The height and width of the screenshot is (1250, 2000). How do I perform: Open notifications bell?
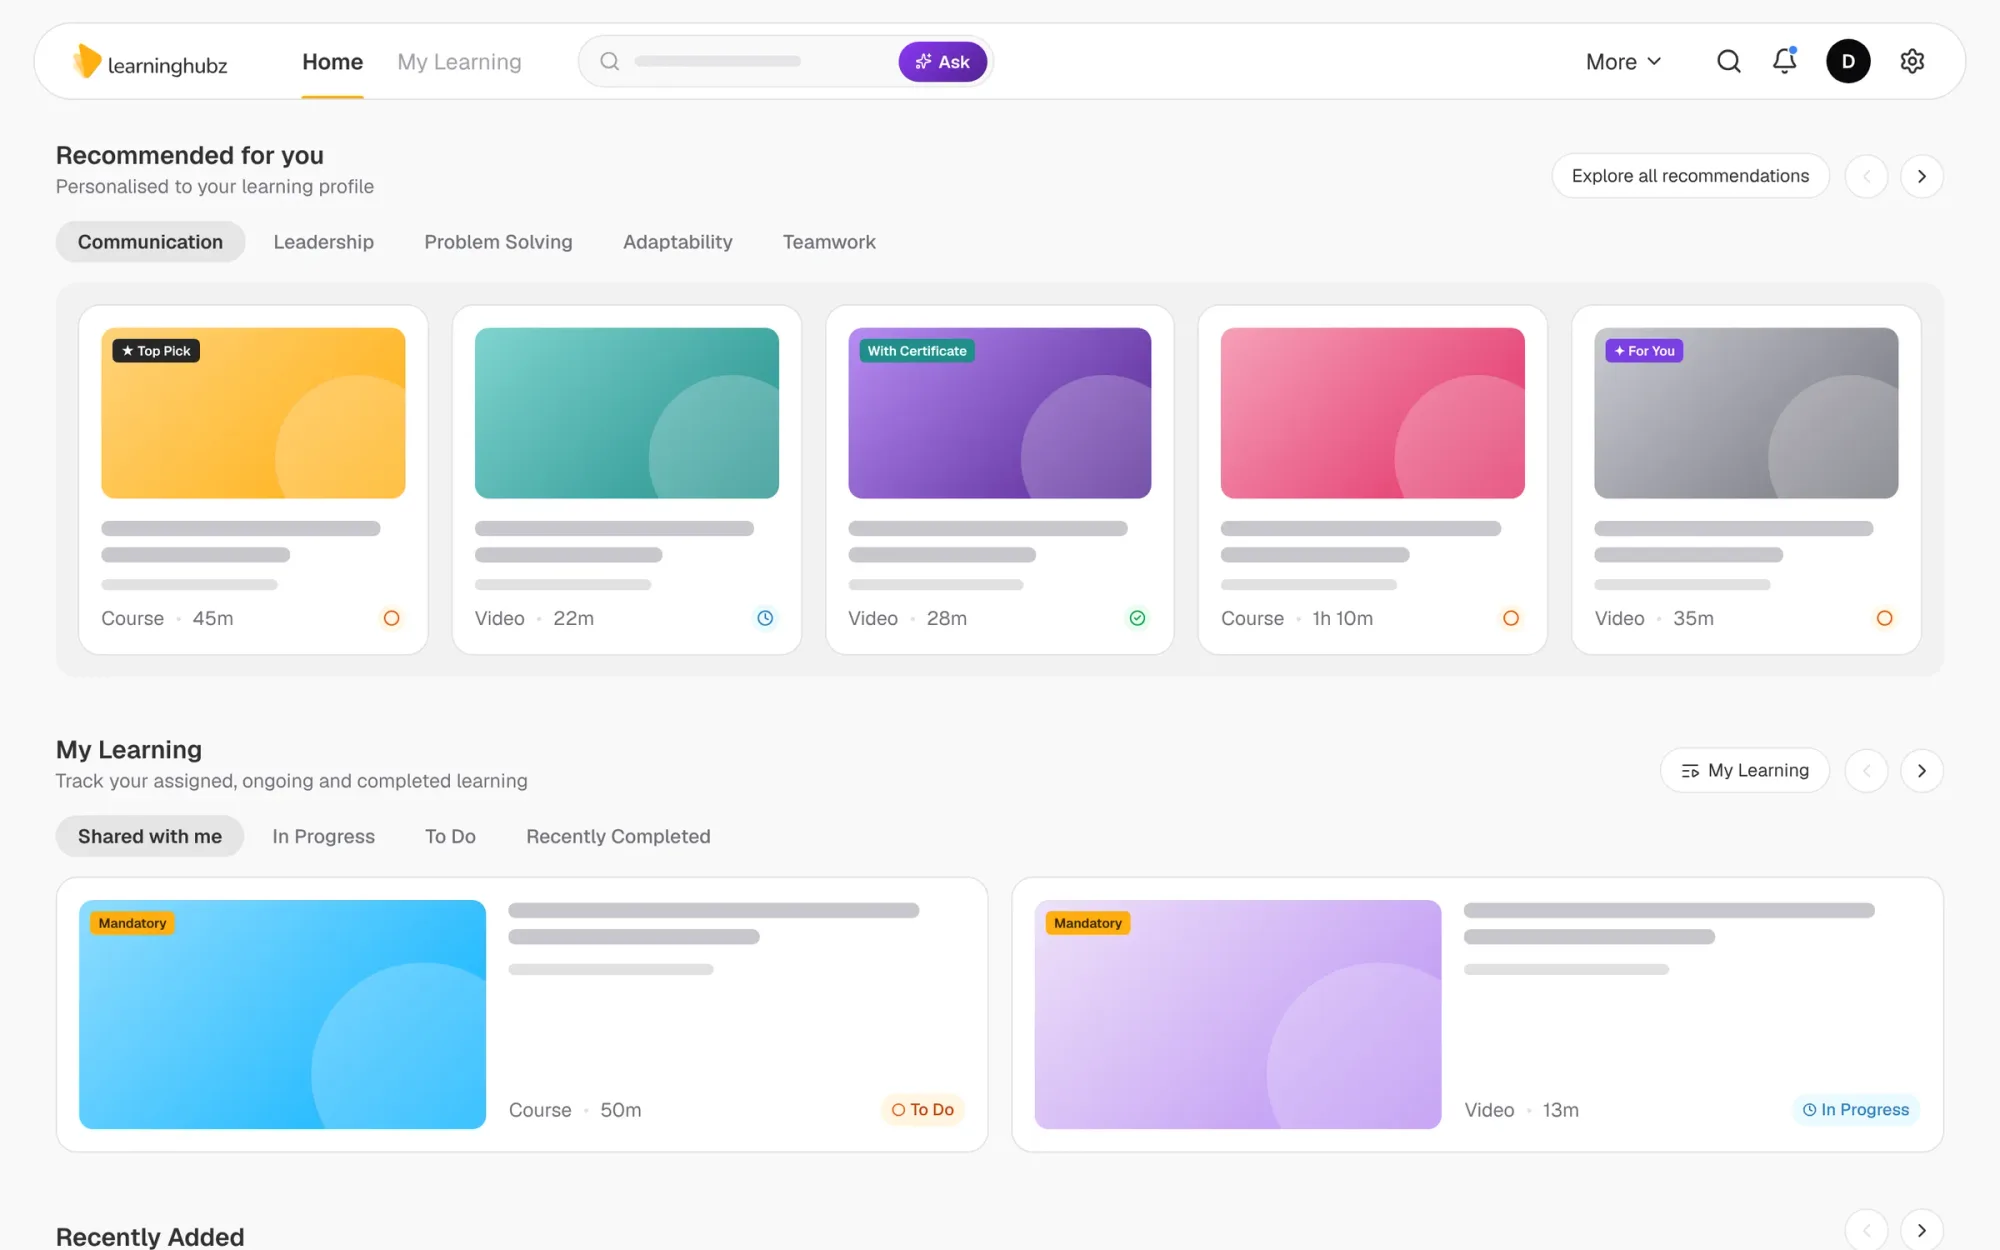[1785, 61]
